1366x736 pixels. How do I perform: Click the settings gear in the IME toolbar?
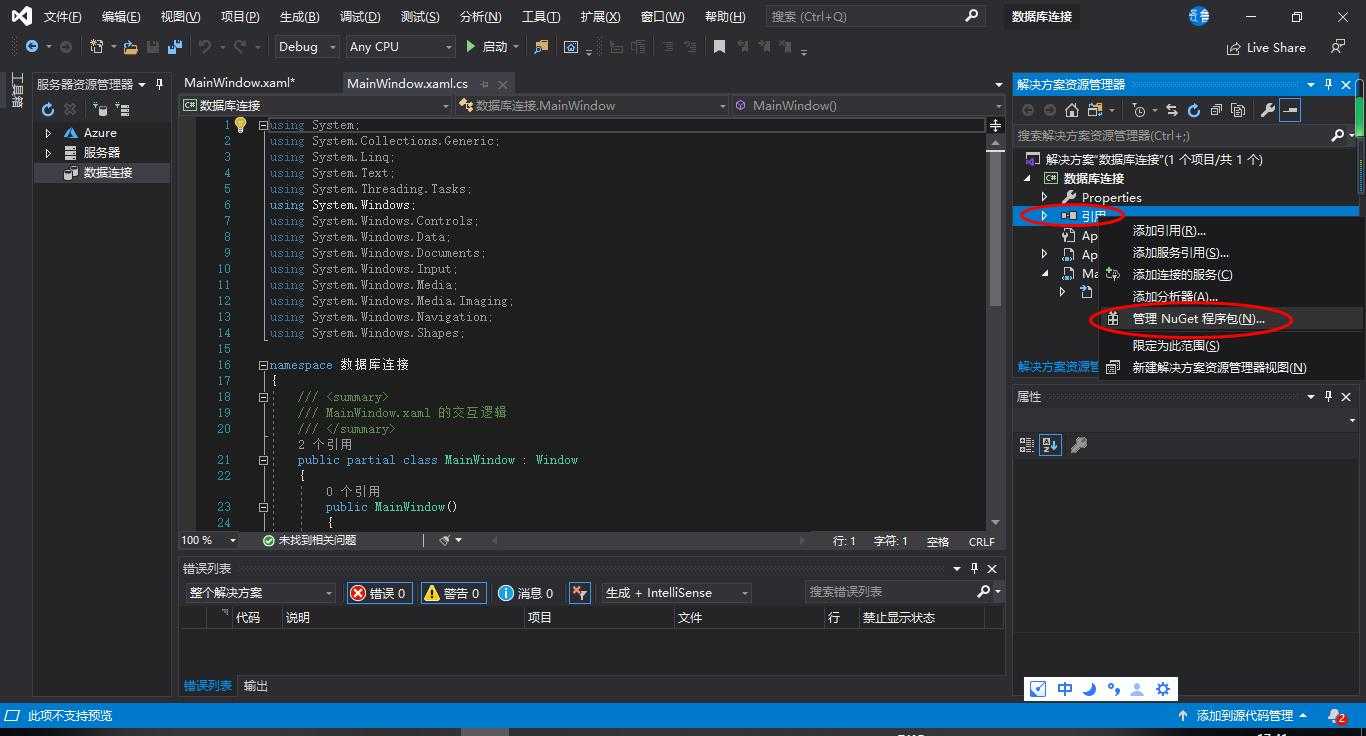tap(1162, 689)
